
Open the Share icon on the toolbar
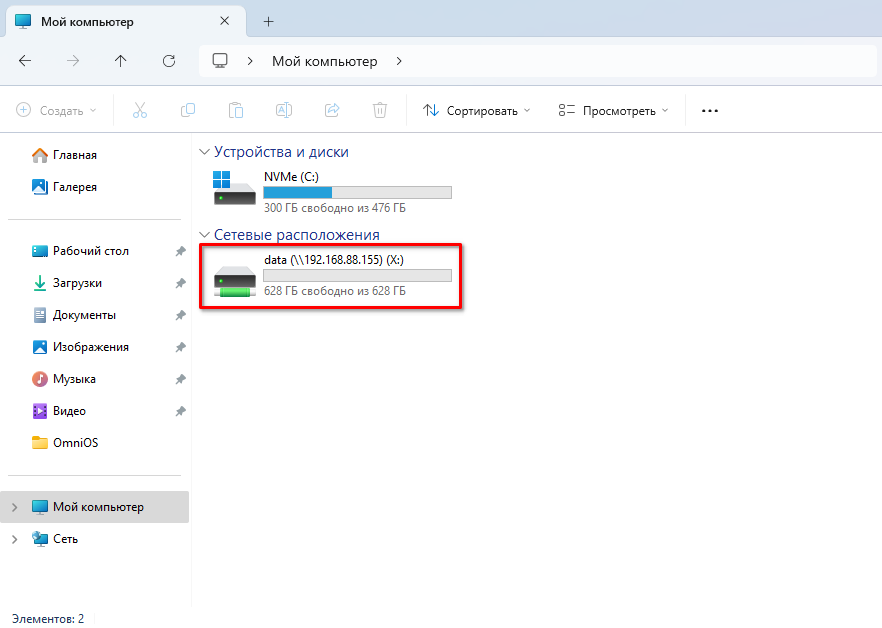(x=331, y=110)
